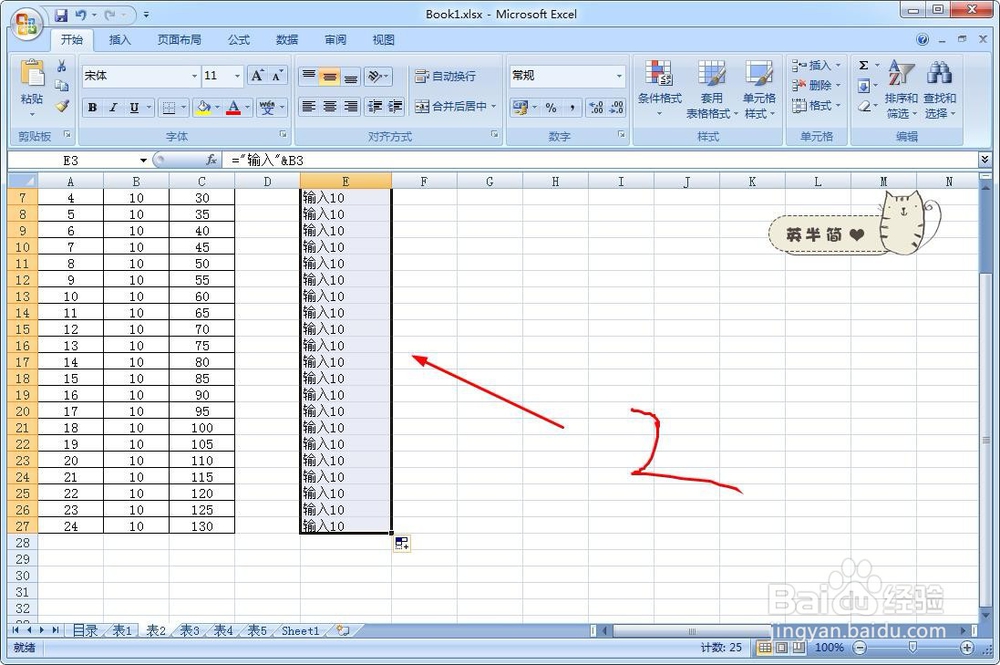1000x665 pixels.
Task: Switch to the 公式 ribbon tab
Action: coord(239,40)
